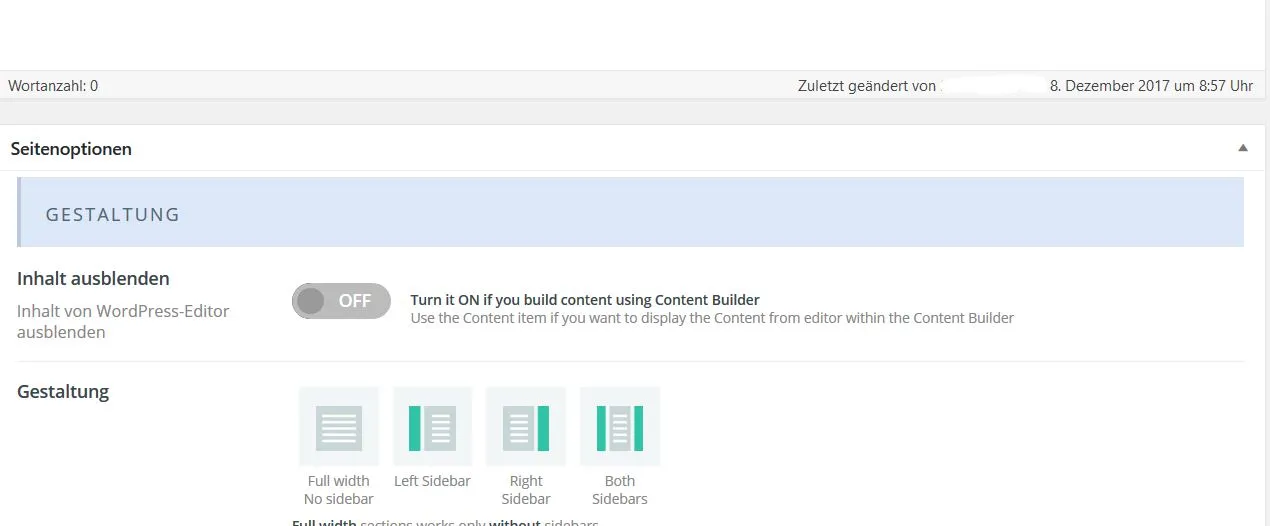
Task: Click the Seitenoptionen panel title
Action: click(71, 149)
